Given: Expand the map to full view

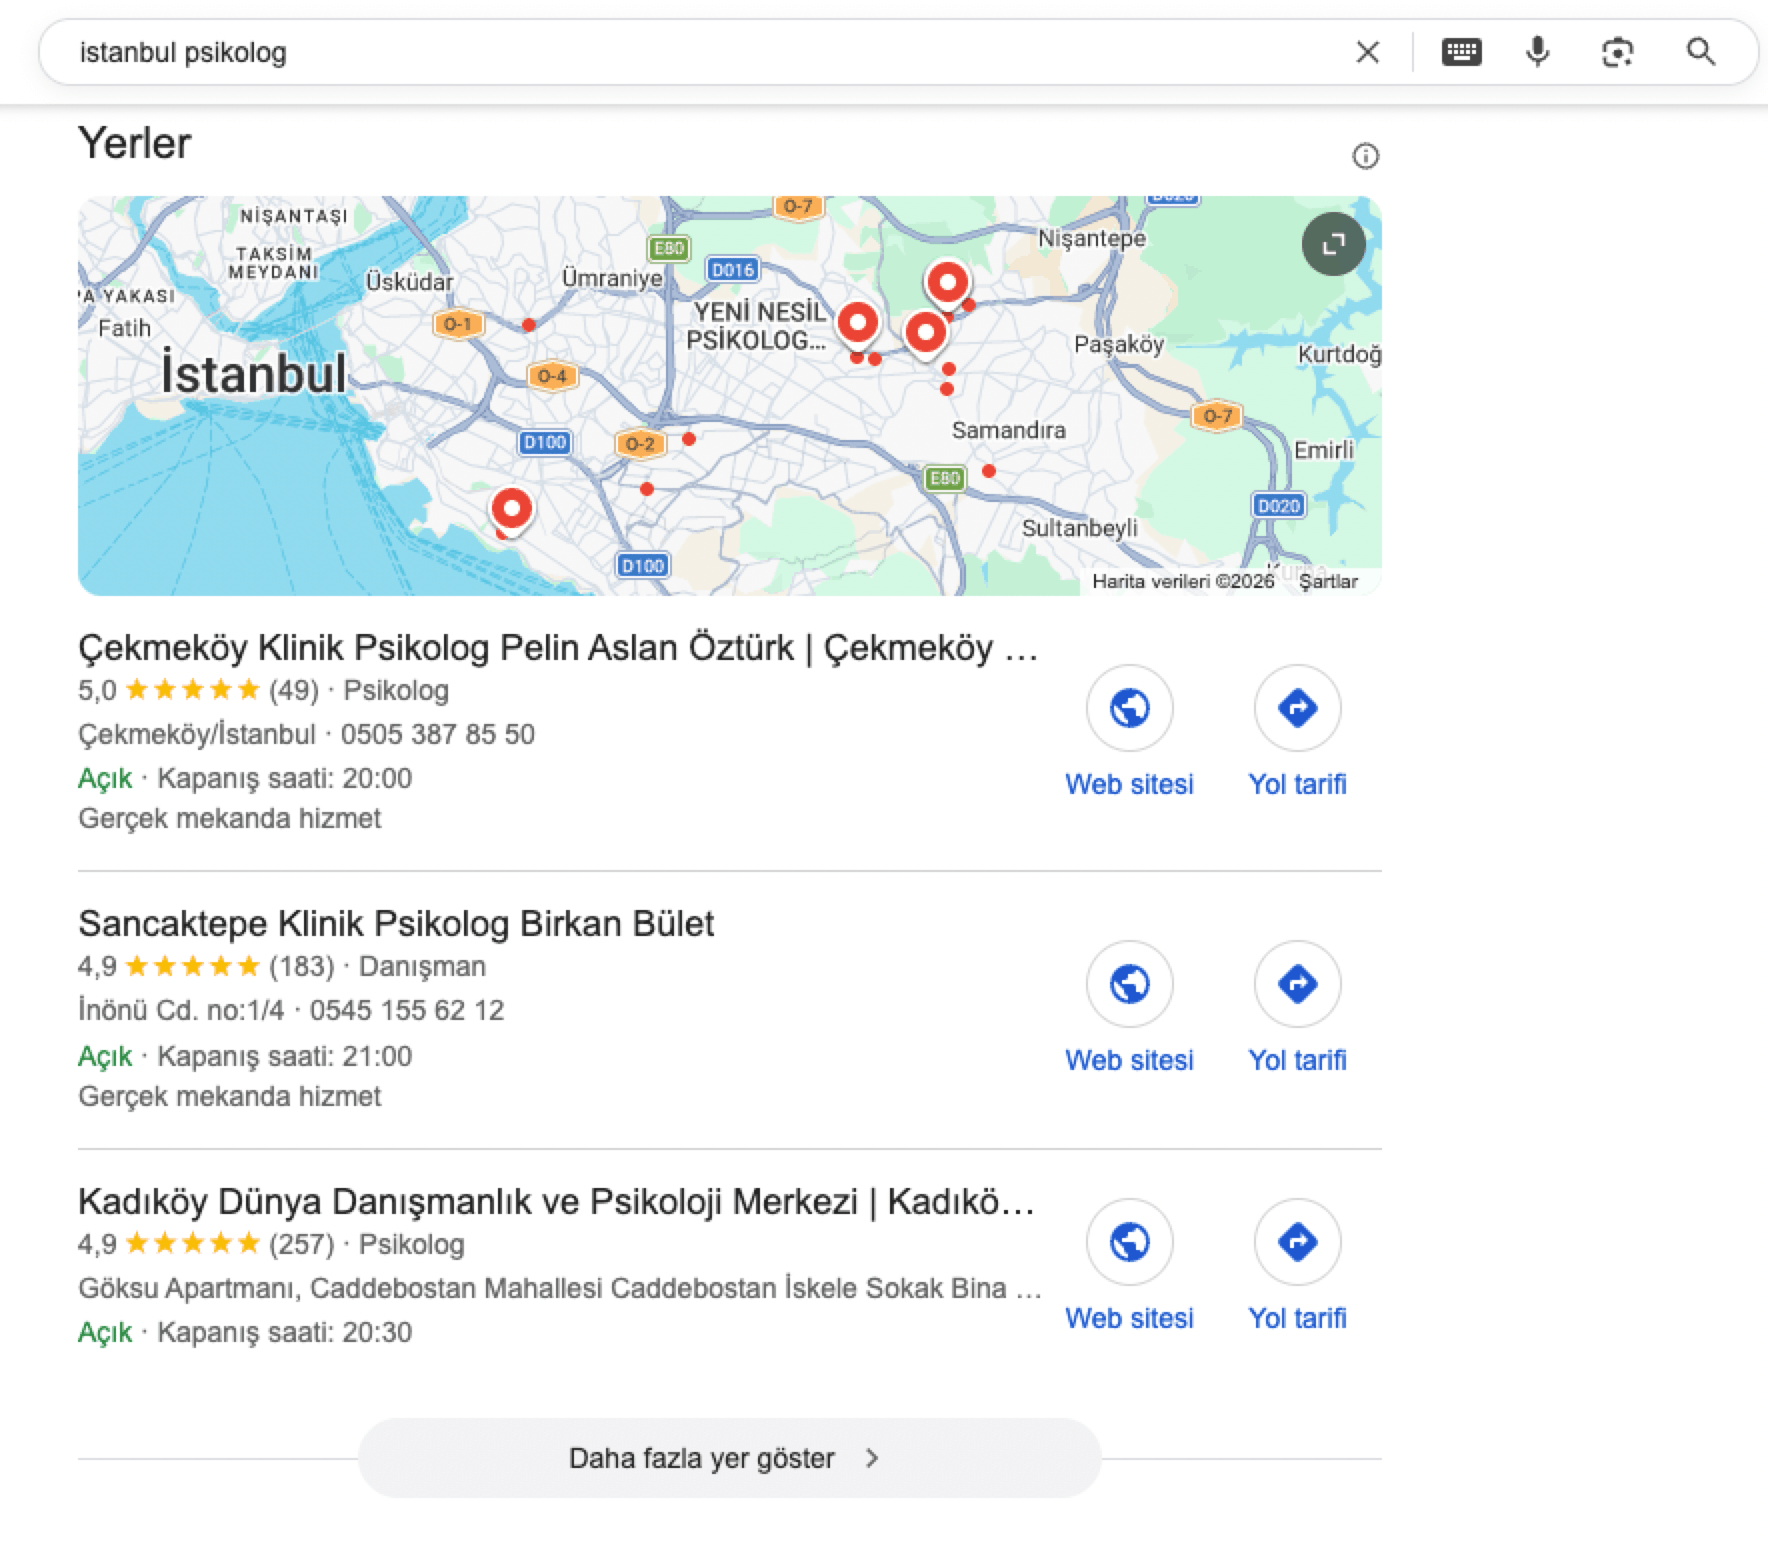Looking at the screenshot, I should [x=1333, y=244].
